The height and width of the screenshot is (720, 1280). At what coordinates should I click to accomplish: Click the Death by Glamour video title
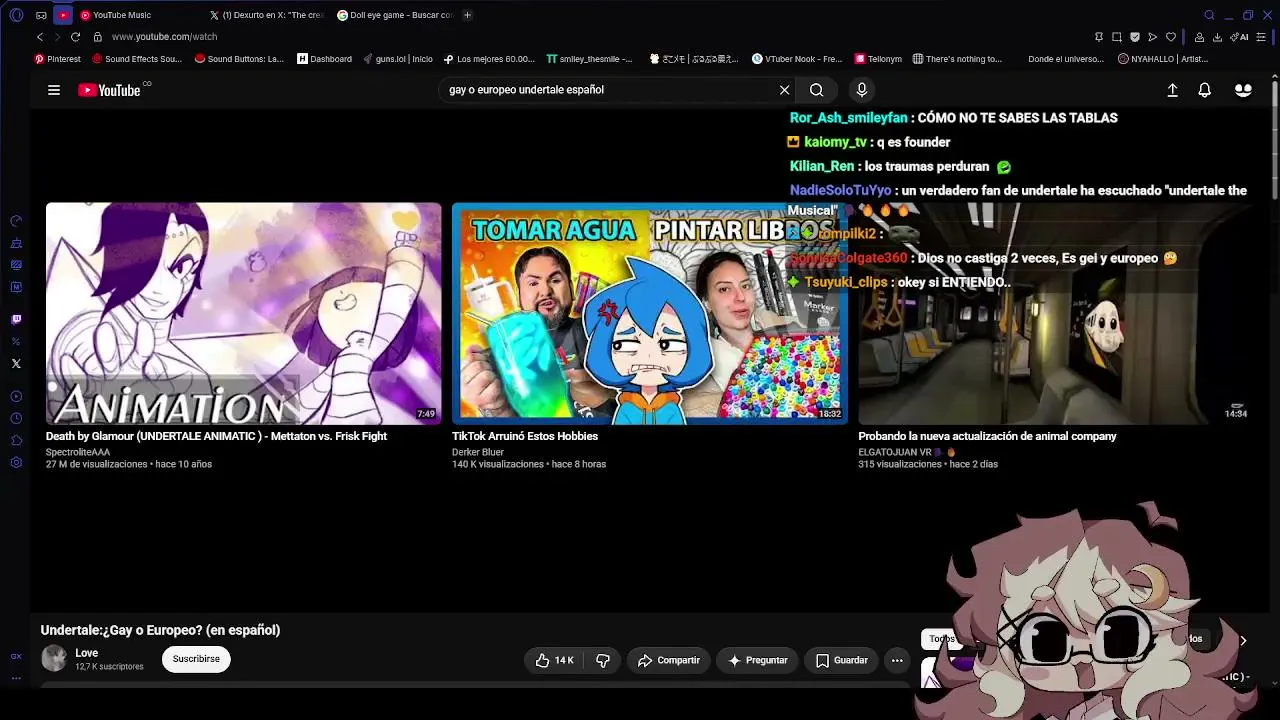coord(216,436)
